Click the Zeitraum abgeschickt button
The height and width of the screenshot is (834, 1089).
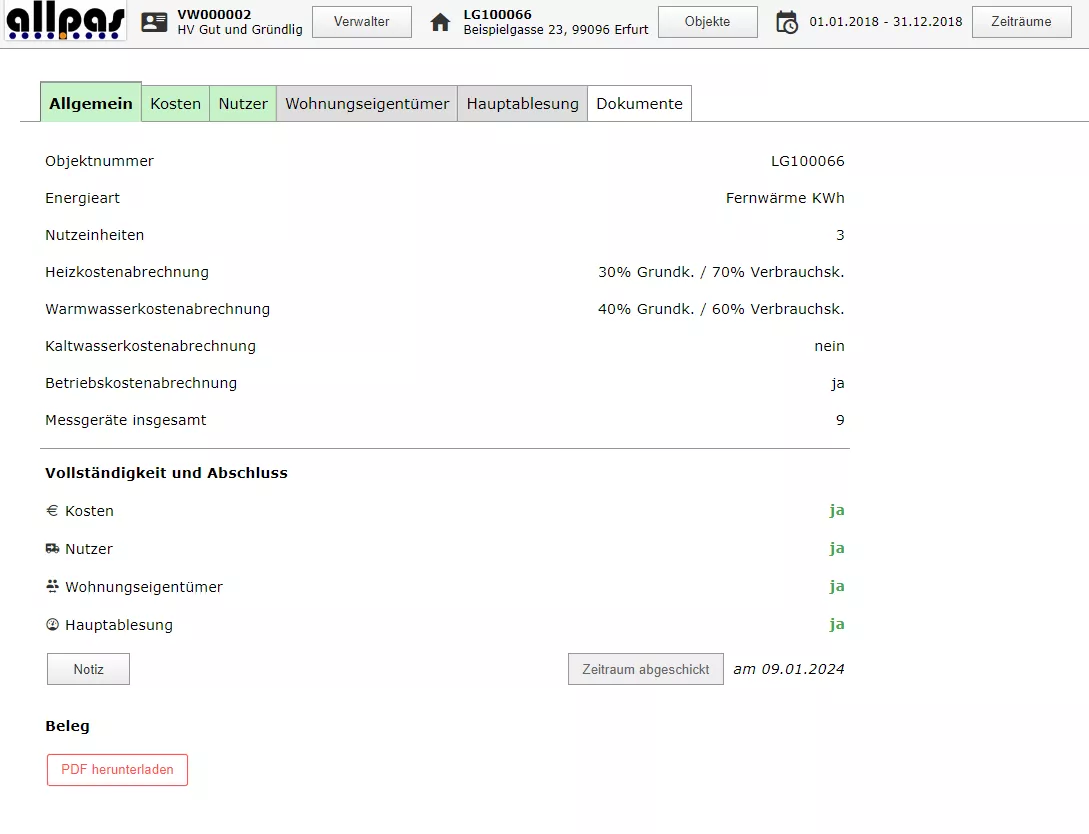tap(645, 670)
